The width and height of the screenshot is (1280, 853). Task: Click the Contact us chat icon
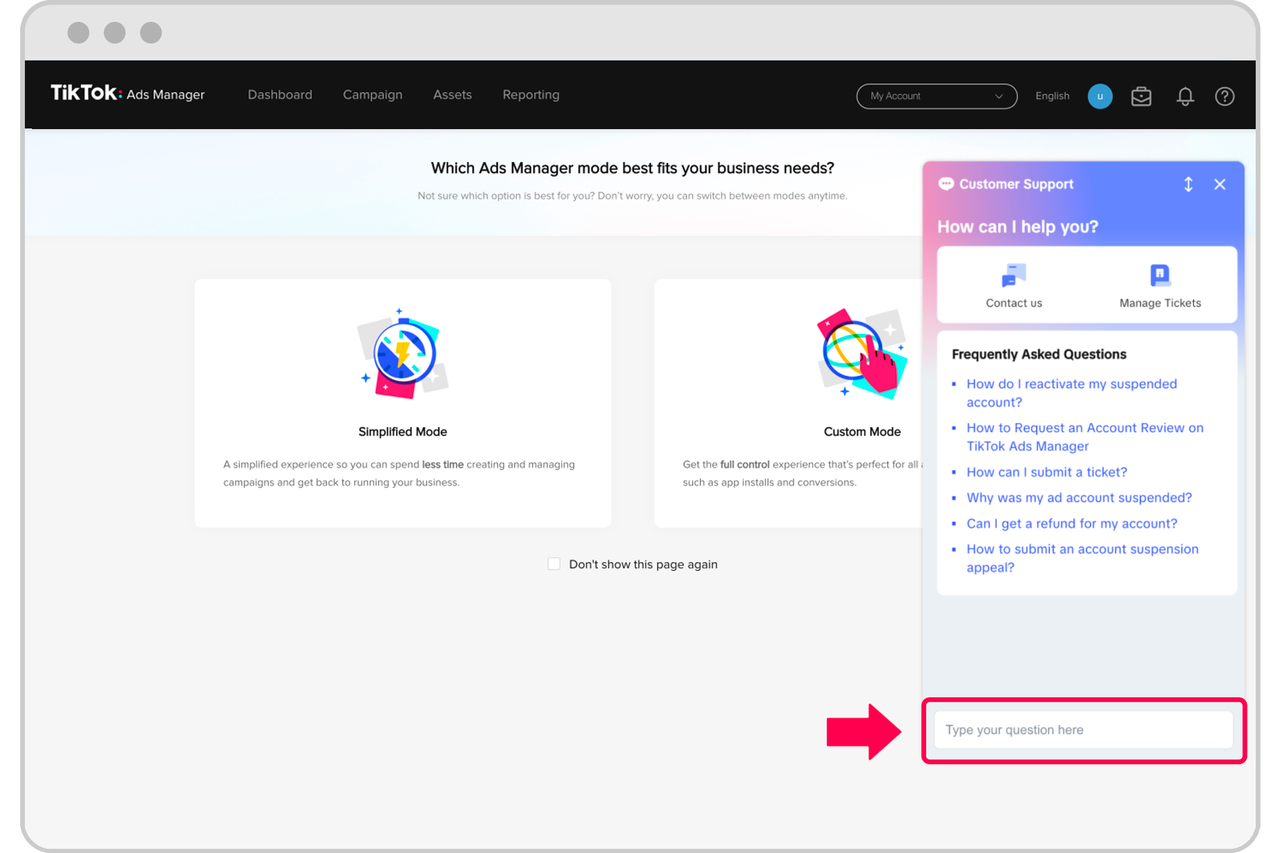[1014, 276]
